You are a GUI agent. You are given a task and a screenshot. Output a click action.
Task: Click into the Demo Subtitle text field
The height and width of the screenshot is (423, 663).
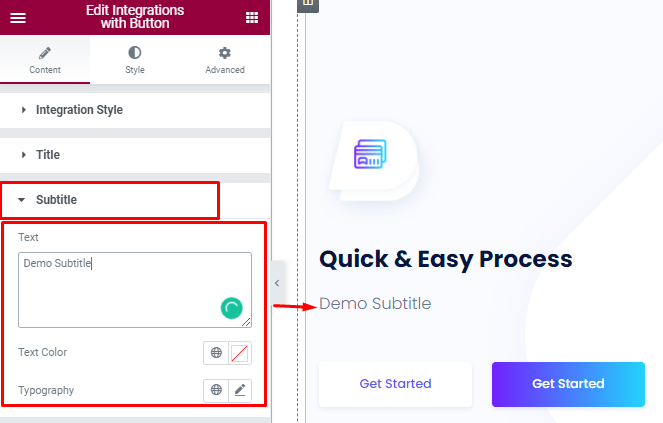(x=135, y=290)
